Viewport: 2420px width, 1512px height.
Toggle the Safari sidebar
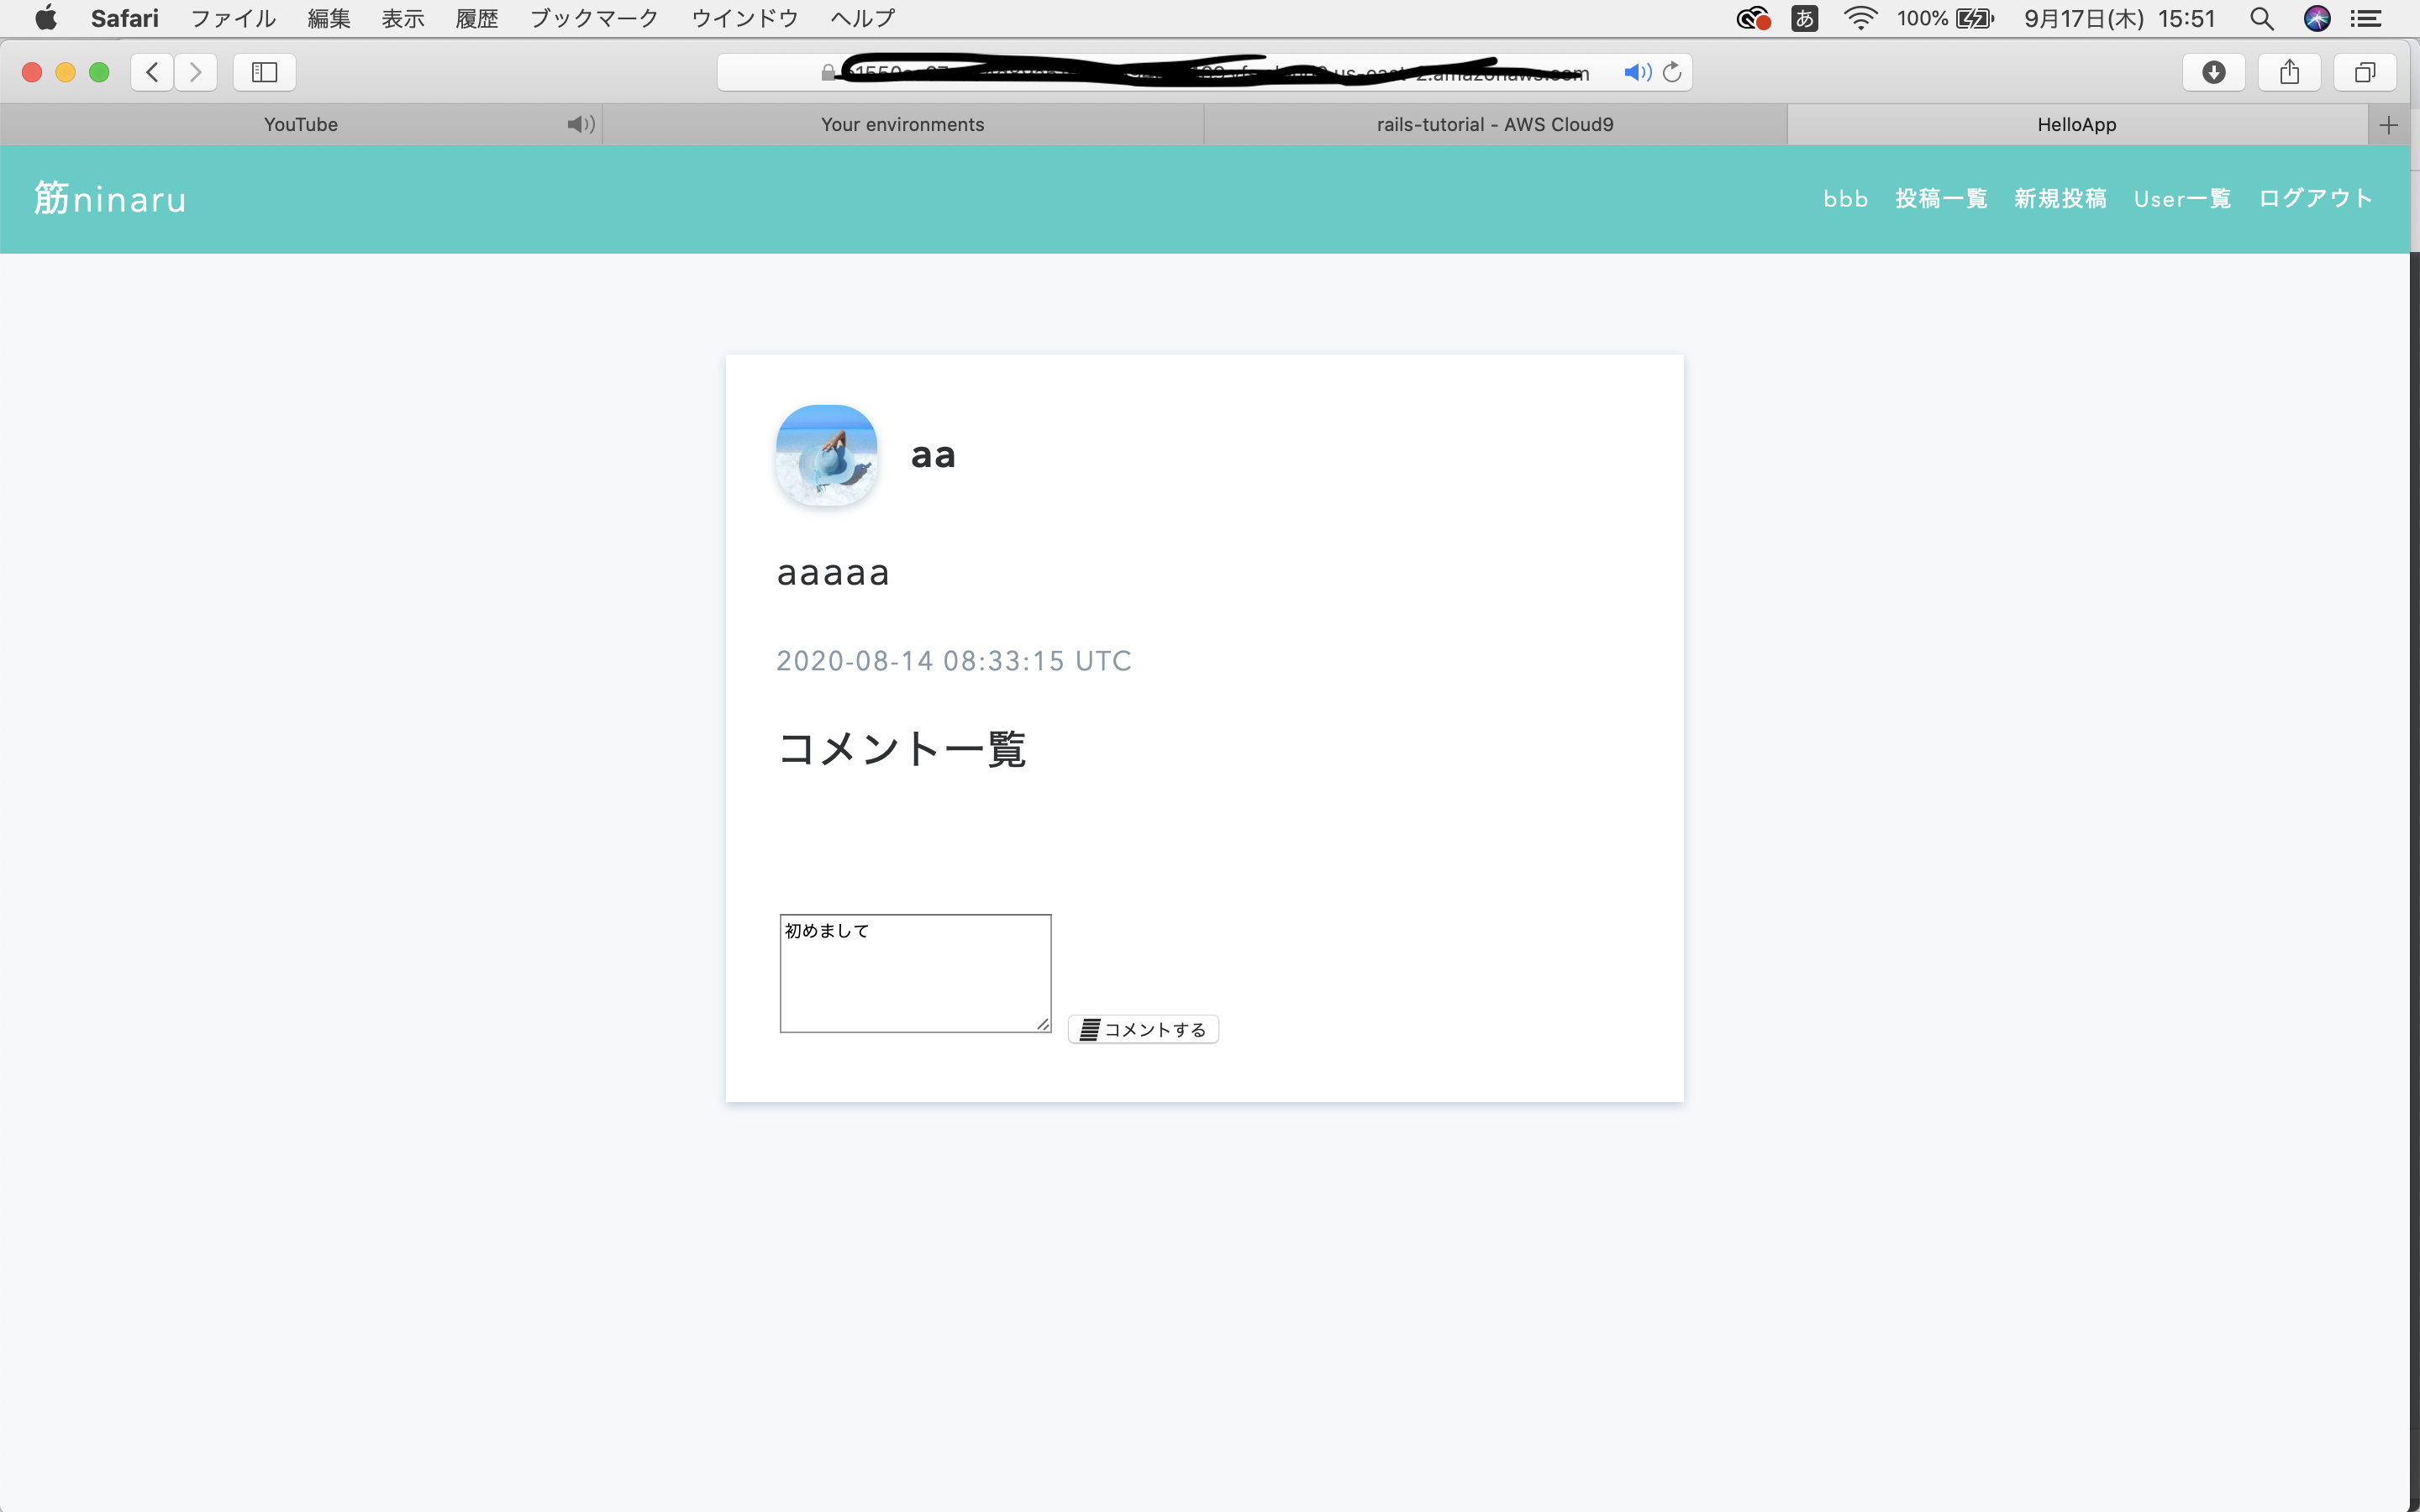click(263, 71)
